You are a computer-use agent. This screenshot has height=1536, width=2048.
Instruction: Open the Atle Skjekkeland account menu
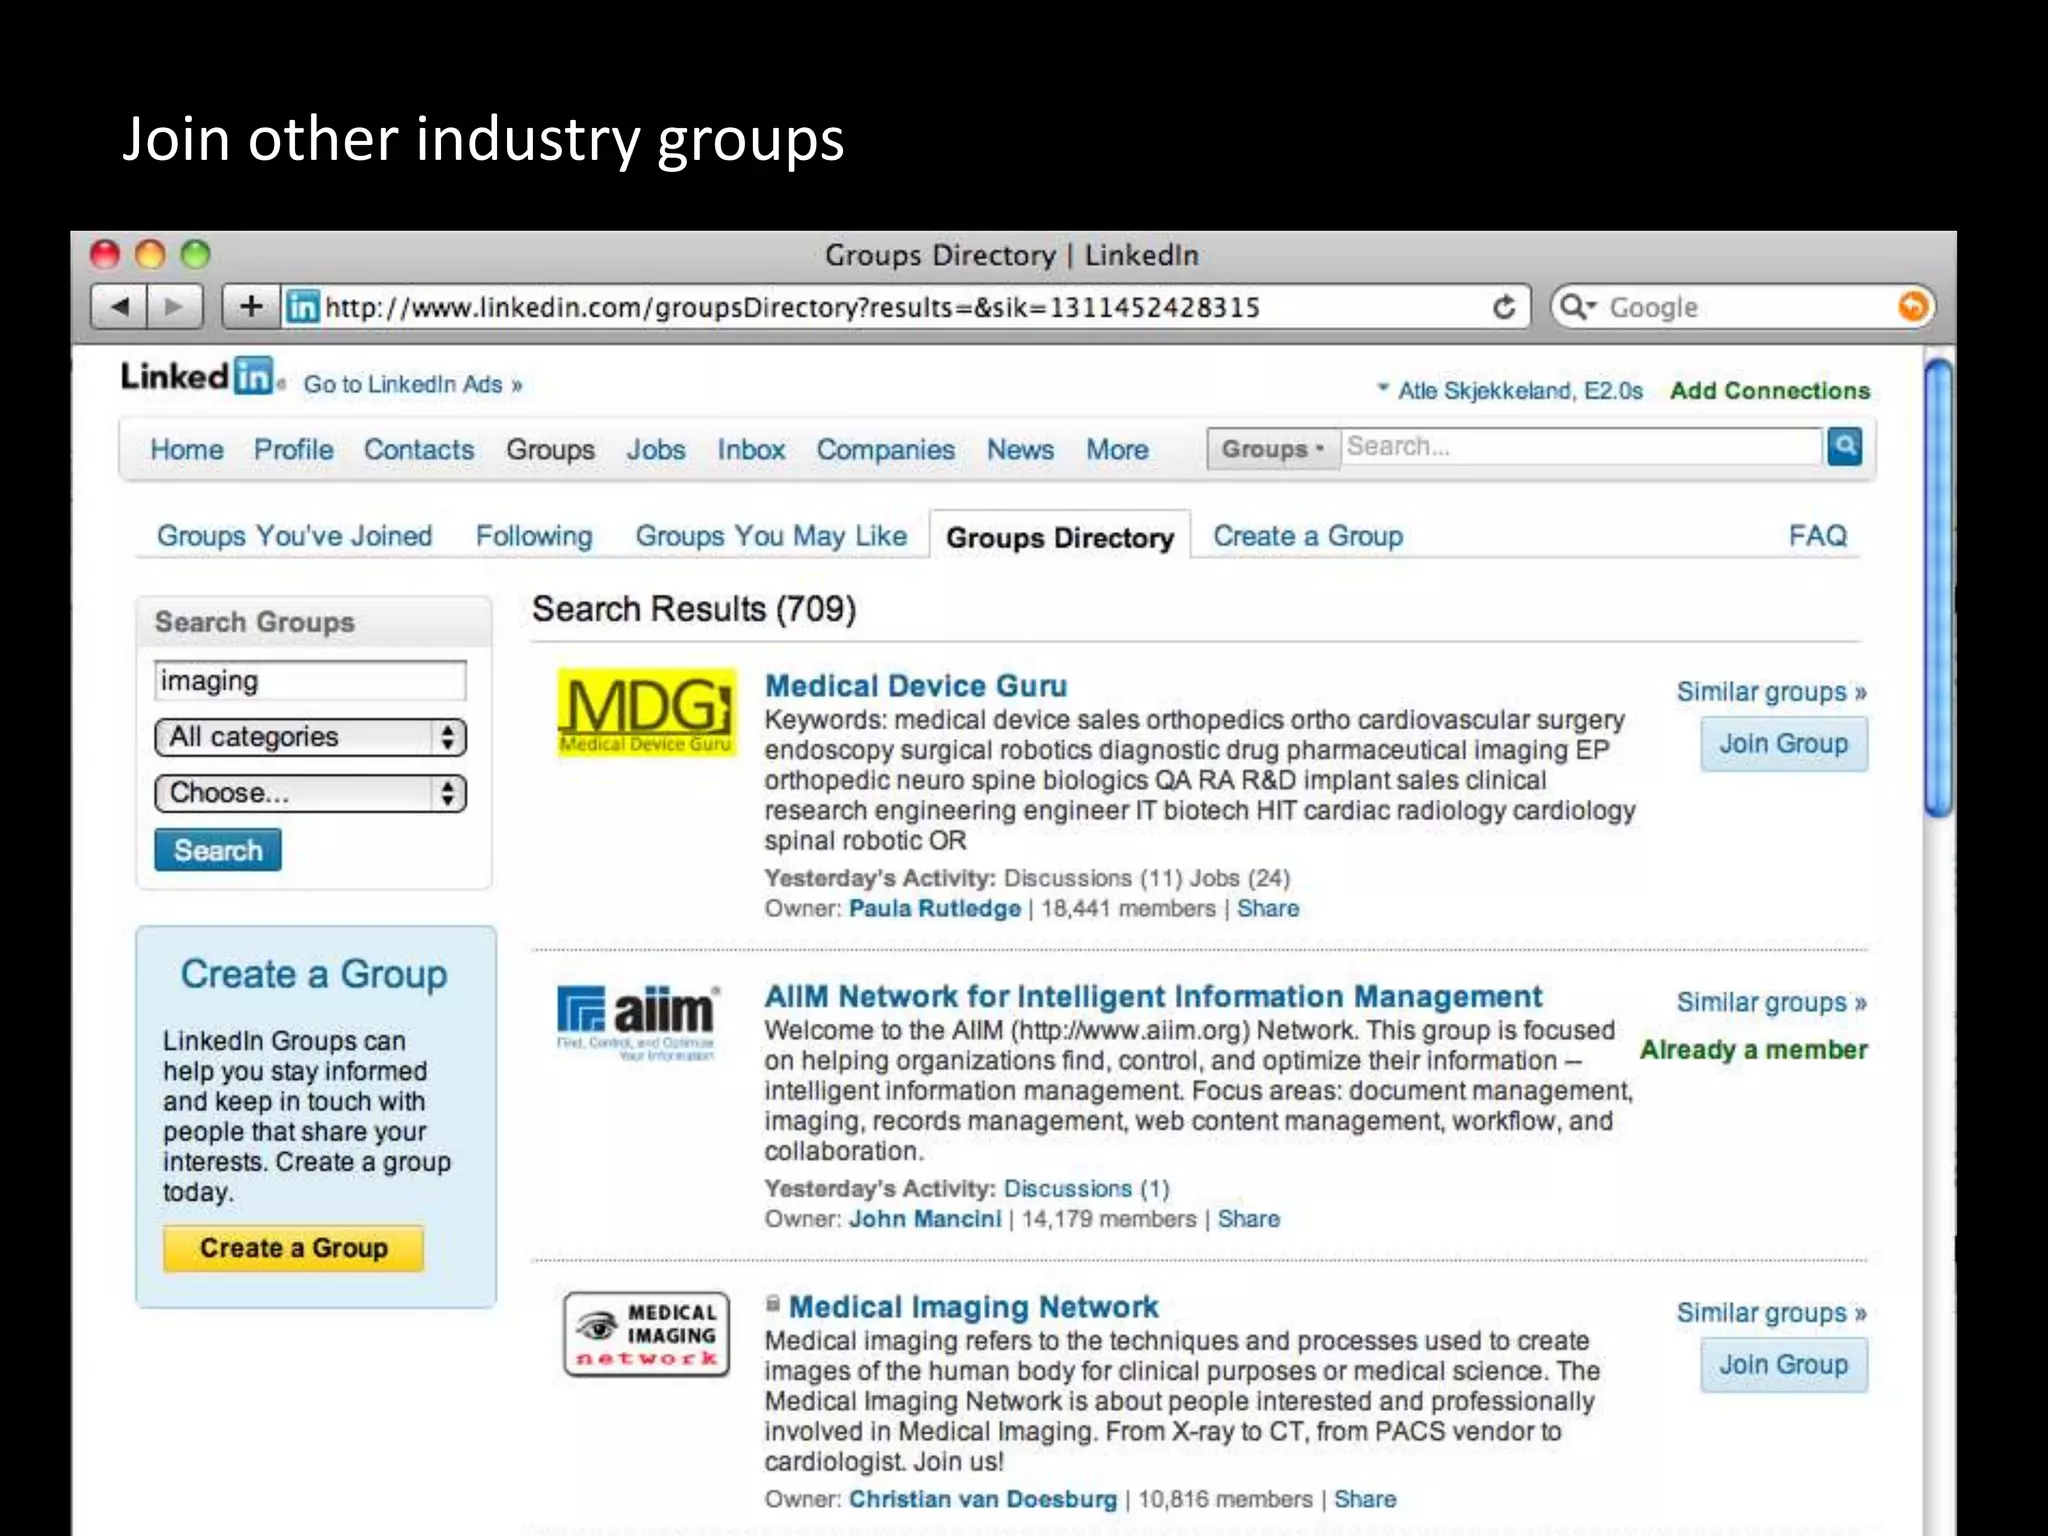pos(1510,390)
